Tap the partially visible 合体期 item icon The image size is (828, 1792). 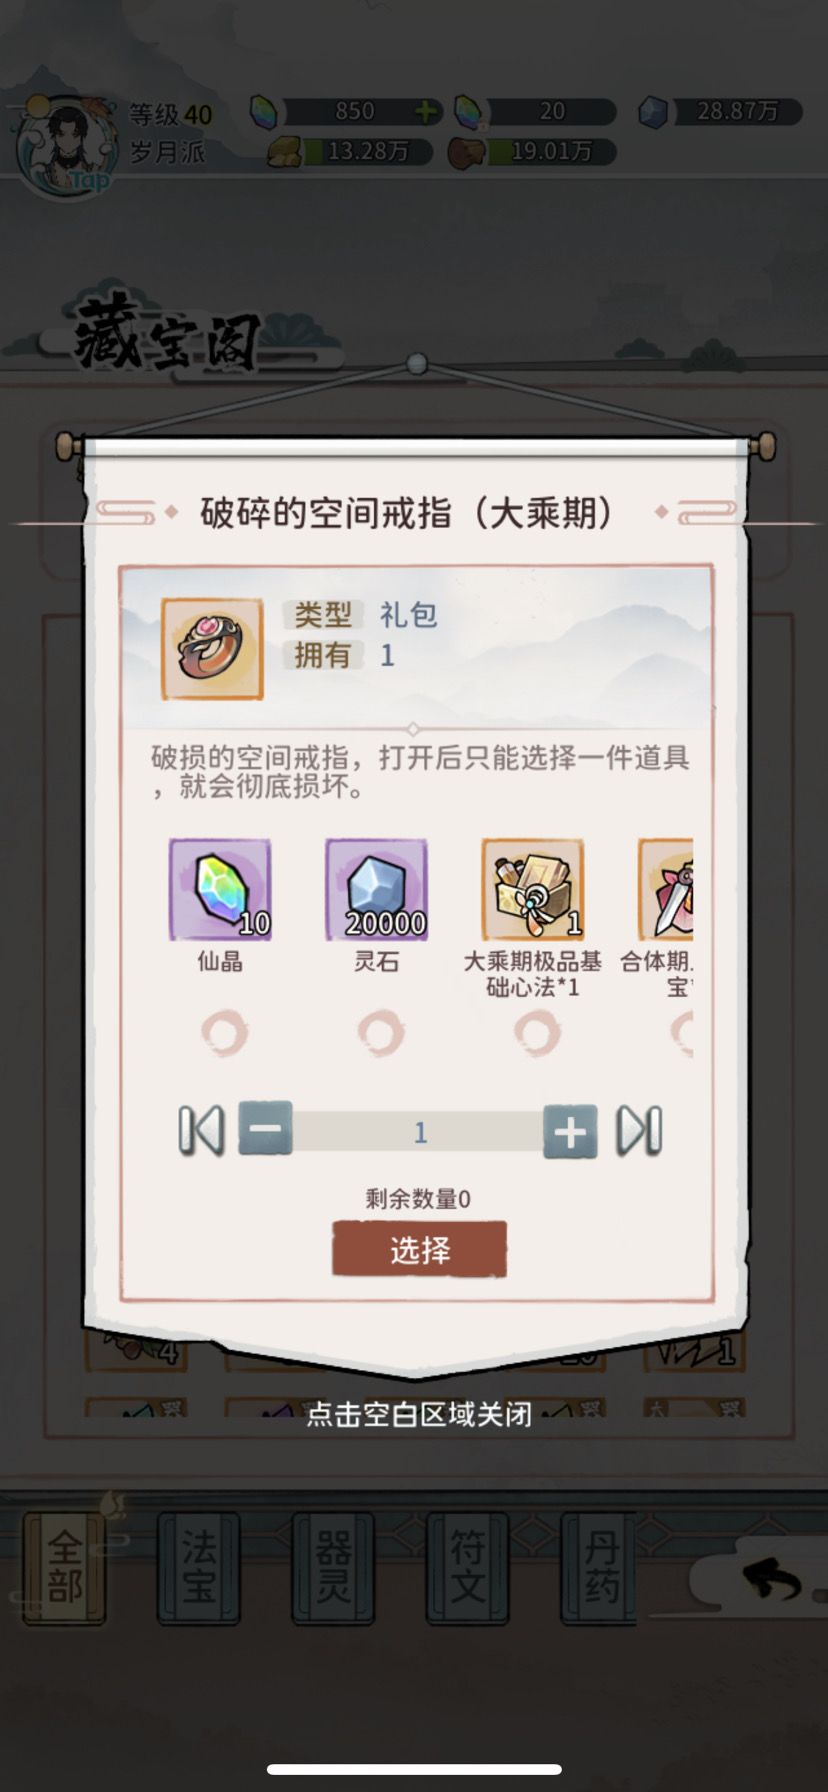pos(666,889)
